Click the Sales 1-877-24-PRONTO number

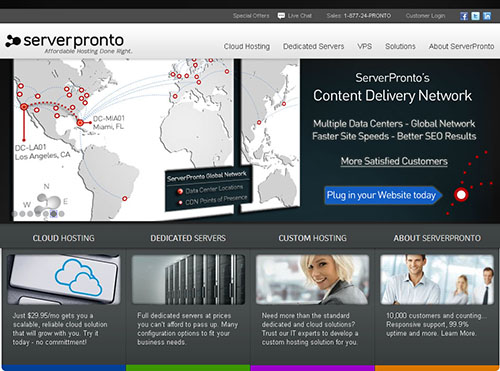click(x=359, y=16)
